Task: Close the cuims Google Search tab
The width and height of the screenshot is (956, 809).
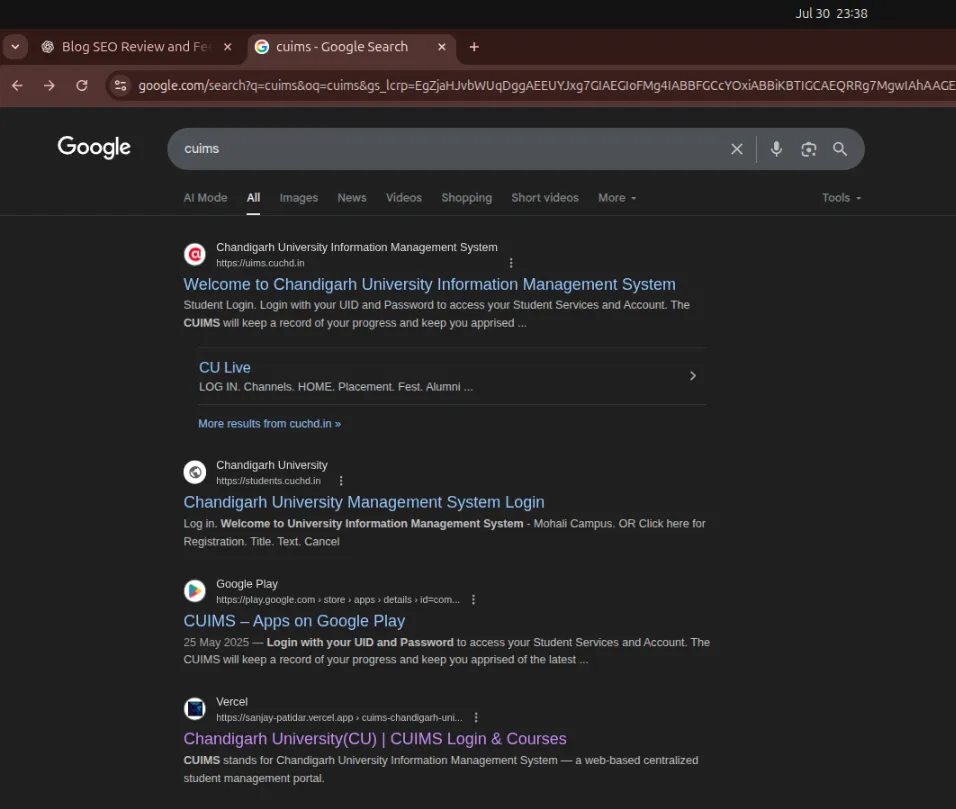Action: (x=442, y=47)
